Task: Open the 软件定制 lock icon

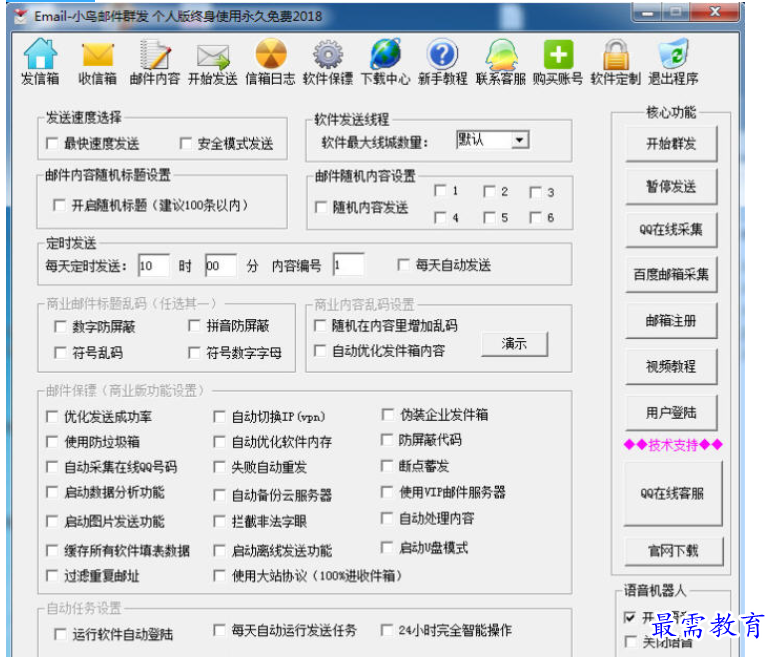Action: click(616, 54)
